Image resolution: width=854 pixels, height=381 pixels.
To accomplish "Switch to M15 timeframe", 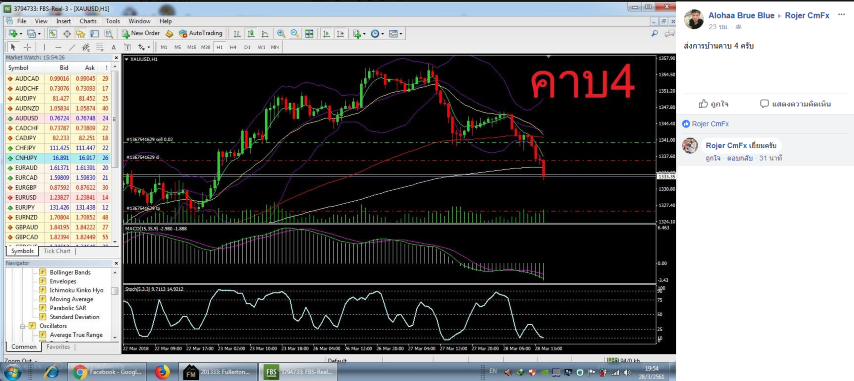I will (191, 47).
